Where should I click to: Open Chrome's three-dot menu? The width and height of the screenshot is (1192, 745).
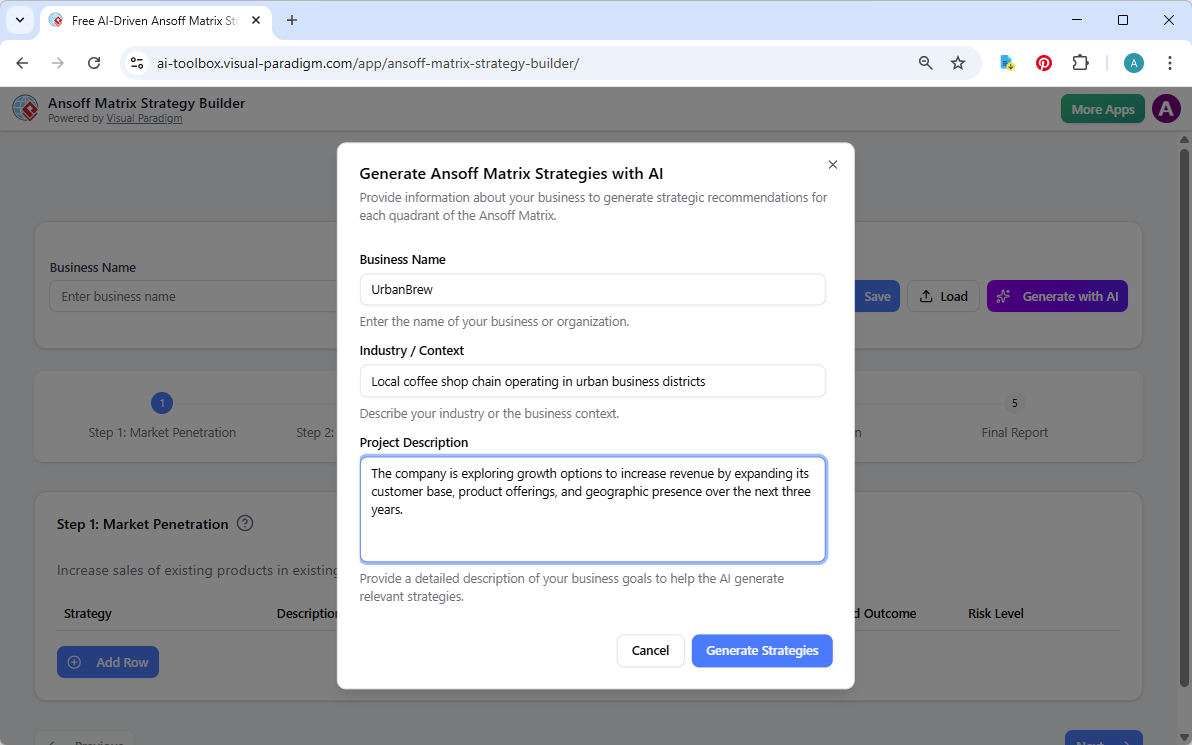point(1170,62)
